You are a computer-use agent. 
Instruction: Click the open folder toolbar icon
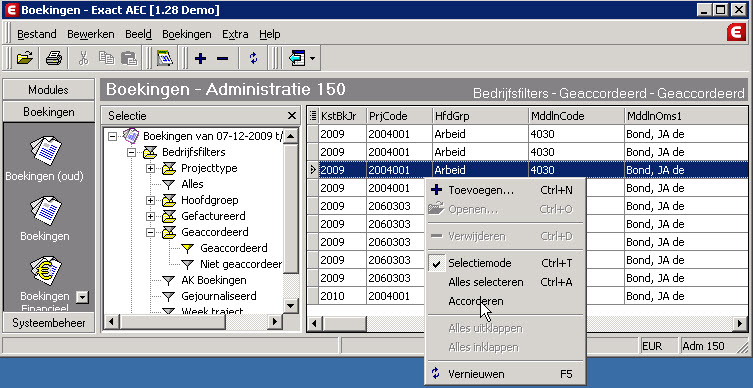tap(24, 59)
